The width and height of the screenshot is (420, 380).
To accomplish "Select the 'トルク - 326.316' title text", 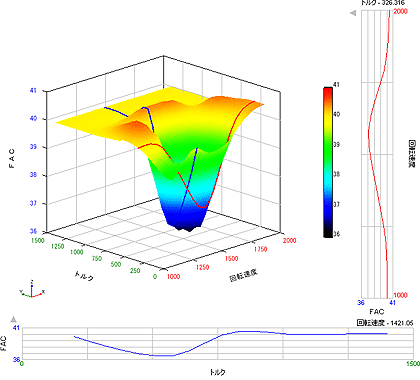I will [383, 3].
